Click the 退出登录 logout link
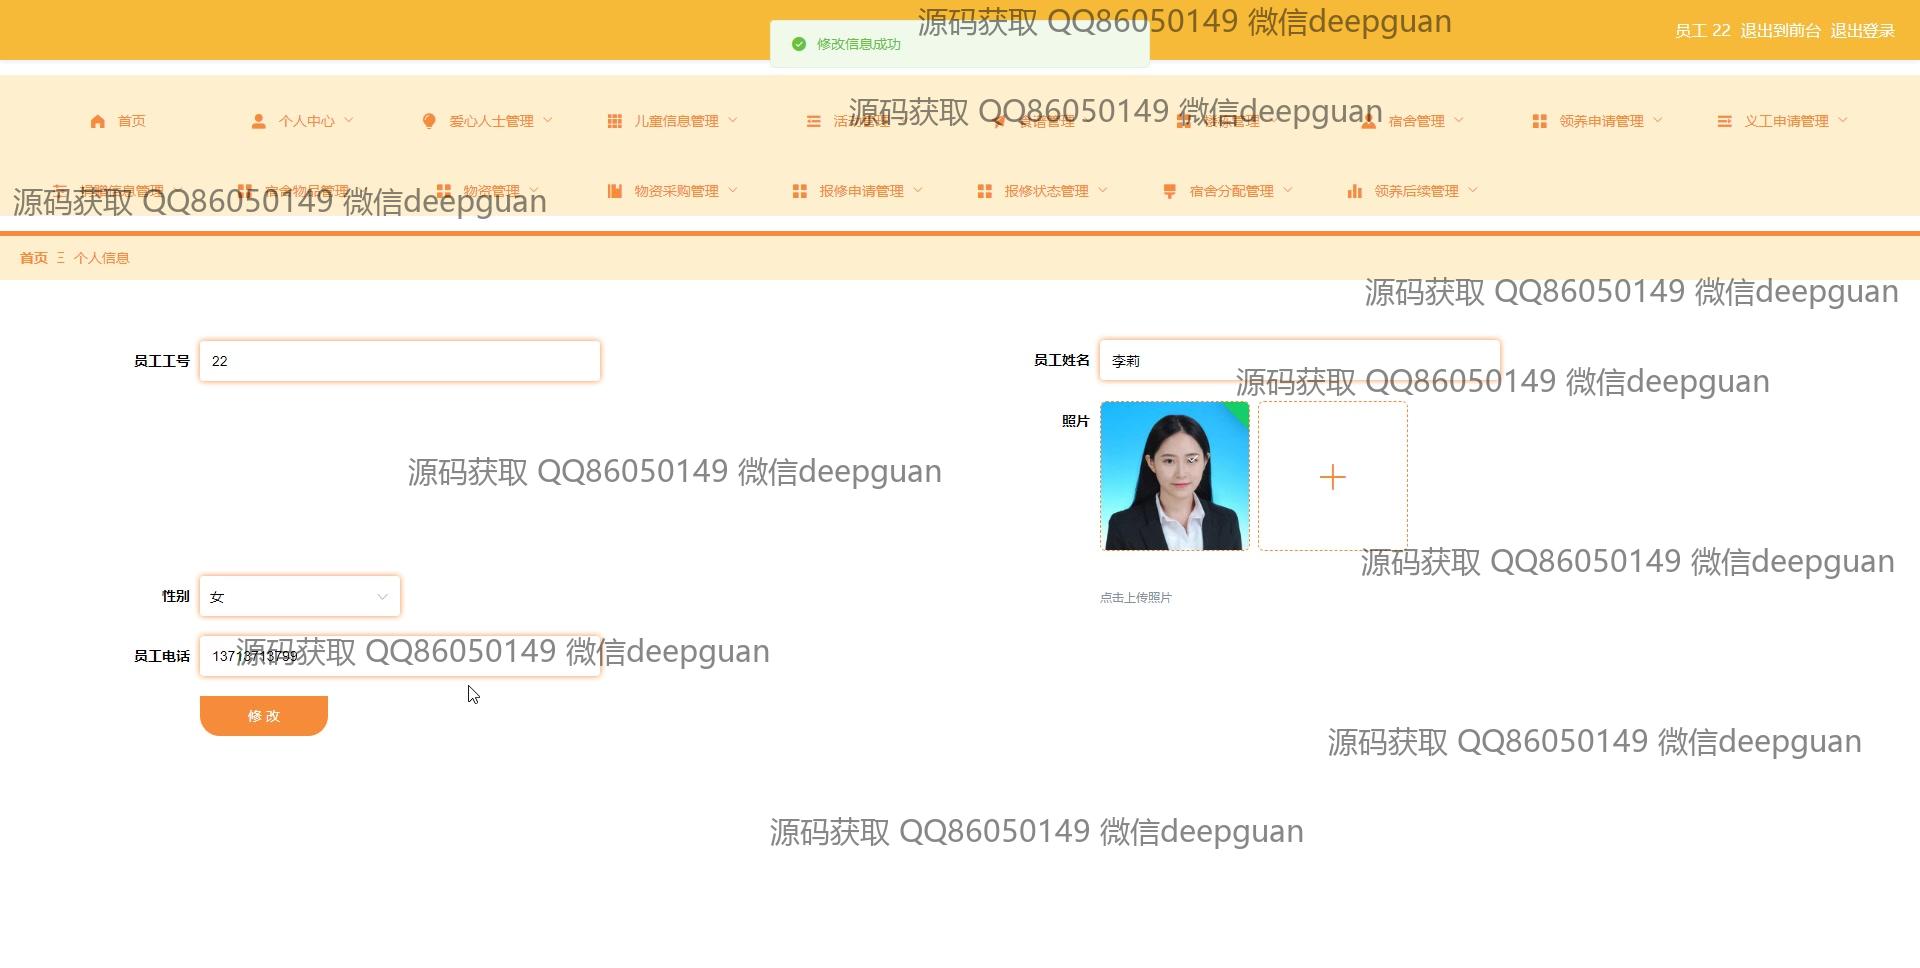Viewport: 1920px width, 968px height. 1862,31
